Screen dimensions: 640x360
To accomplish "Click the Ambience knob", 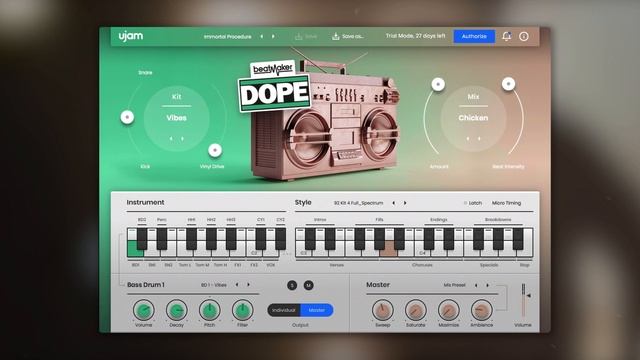I will [482, 311].
